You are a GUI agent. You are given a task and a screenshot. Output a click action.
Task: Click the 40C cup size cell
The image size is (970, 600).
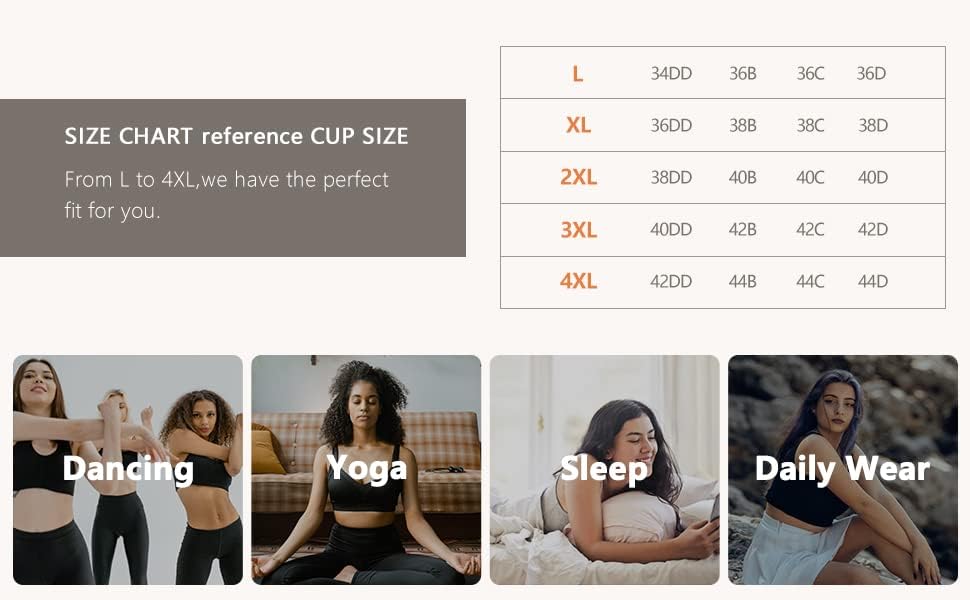coord(810,178)
